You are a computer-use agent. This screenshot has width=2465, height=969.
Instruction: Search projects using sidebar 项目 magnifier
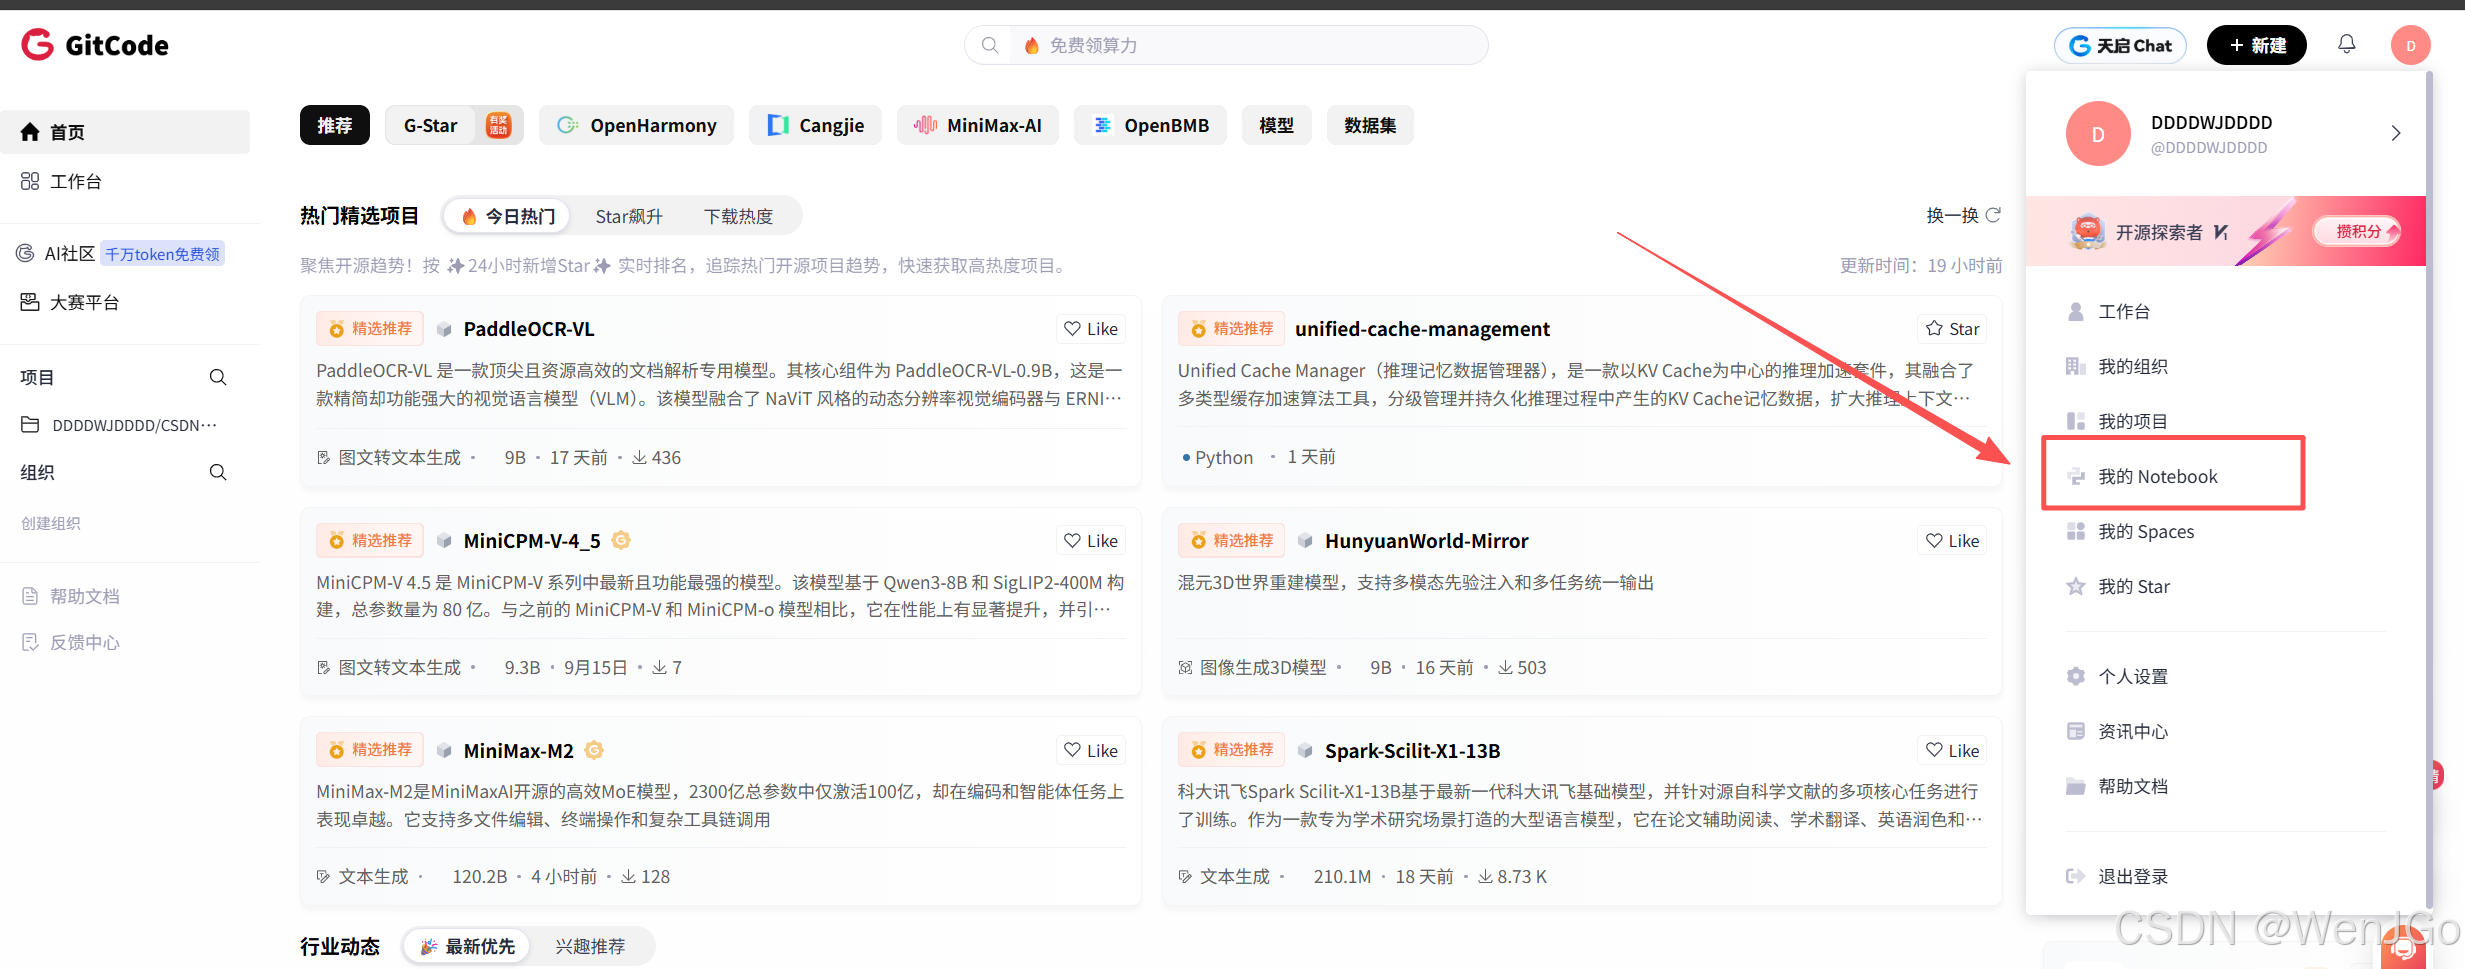218,377
